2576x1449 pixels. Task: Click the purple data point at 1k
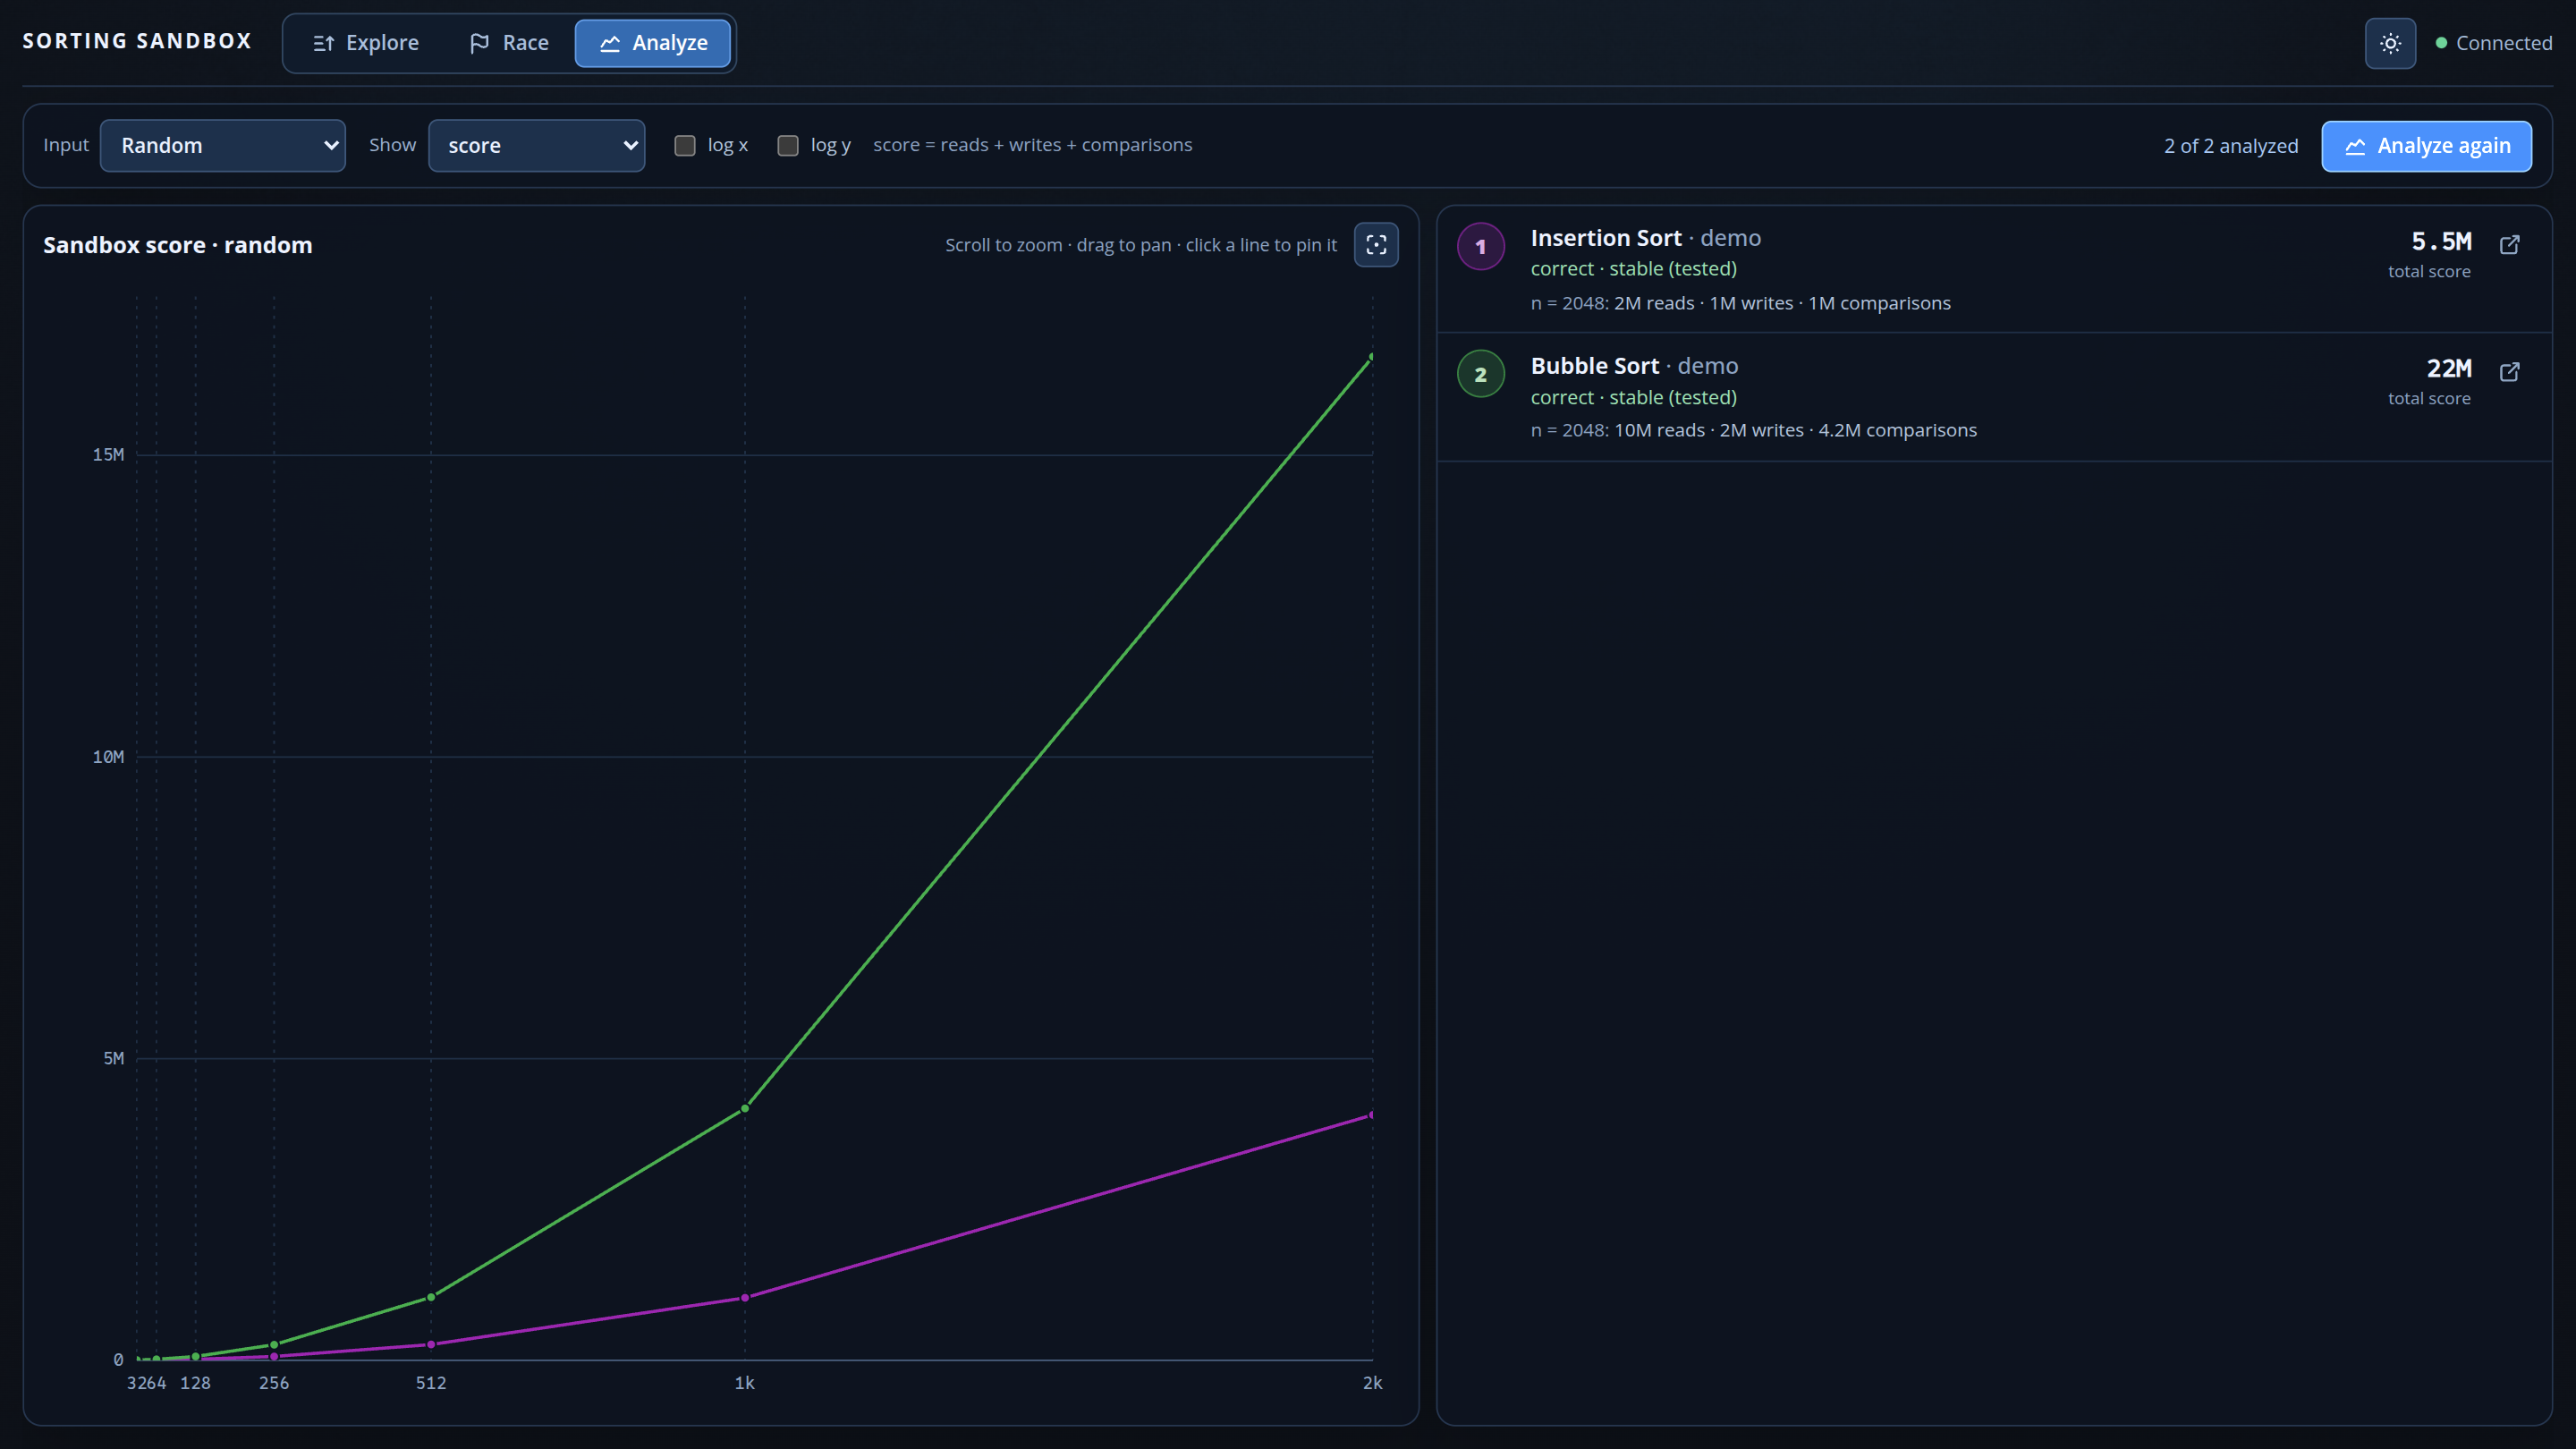click(x=745, y=1298)
